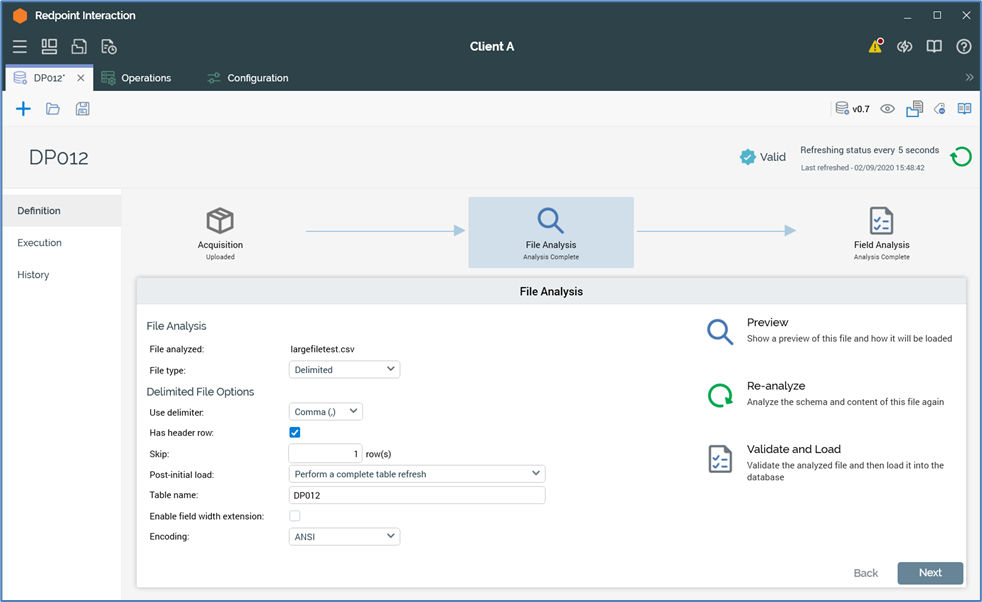Image resolution: width=982 pixels, height=602 pixels.
Task: Click the Validate and Load link
Action: pyautogui.click(x=793, y=450)
